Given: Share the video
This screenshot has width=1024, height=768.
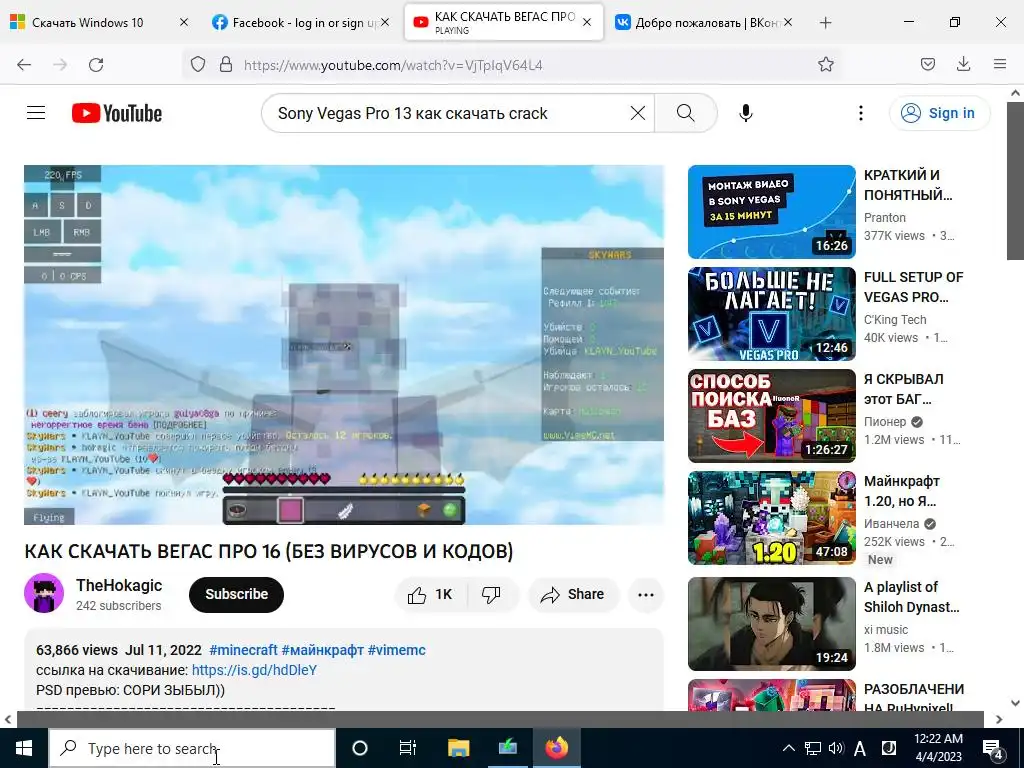Looking at the screenshot, I should [x=573, y=594].
